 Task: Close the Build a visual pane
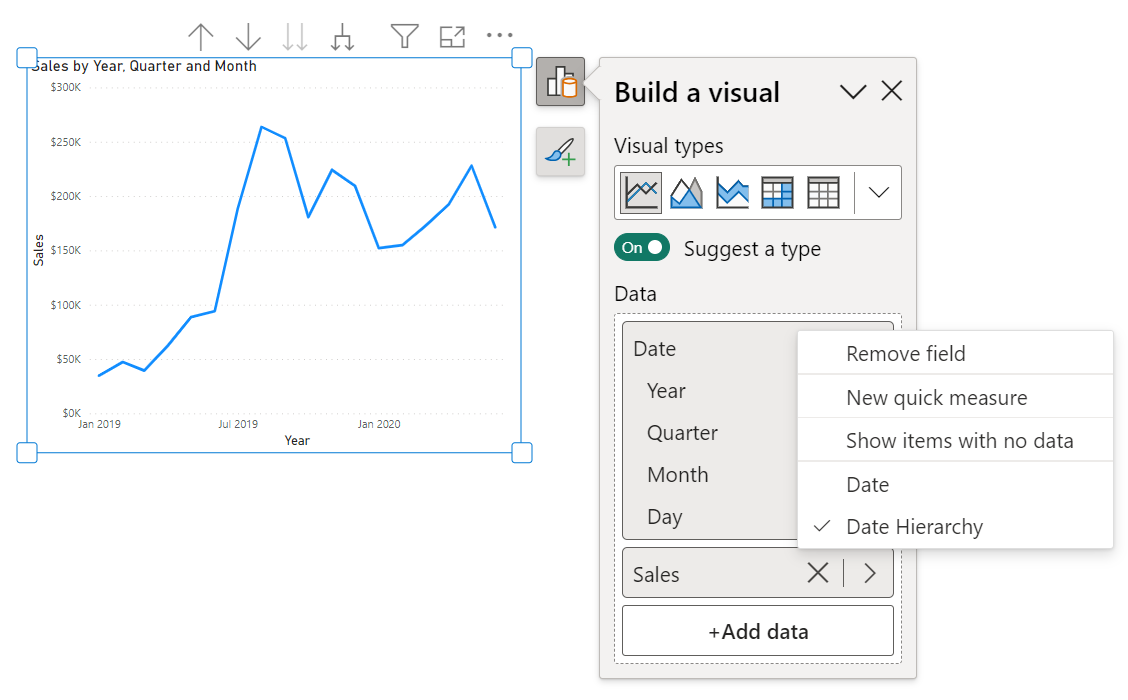pos(892,91)
